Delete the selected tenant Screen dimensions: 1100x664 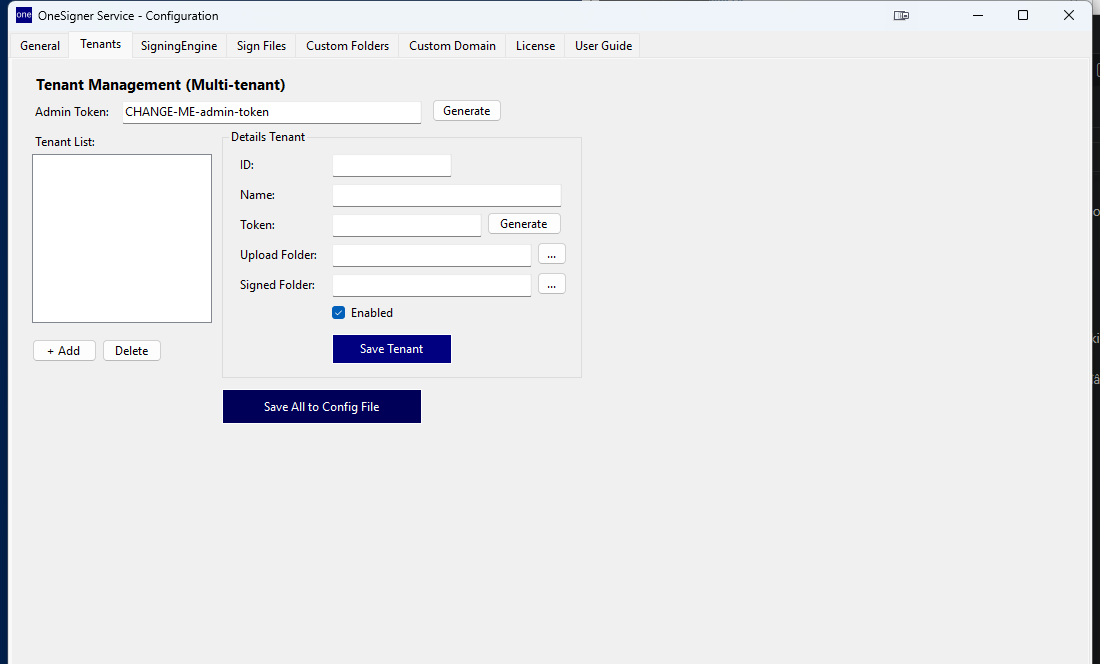point(132,351)
